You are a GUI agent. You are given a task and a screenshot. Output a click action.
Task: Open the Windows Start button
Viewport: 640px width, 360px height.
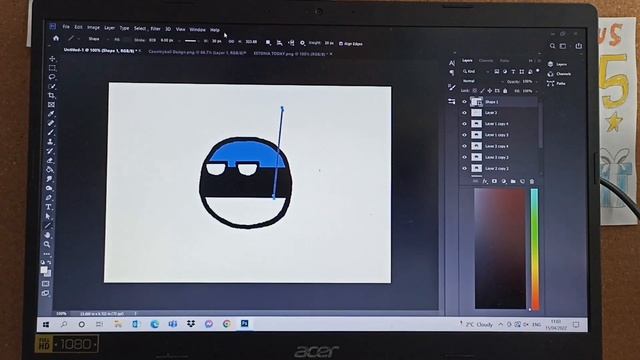pyautogui.click(x=46, y=324)
